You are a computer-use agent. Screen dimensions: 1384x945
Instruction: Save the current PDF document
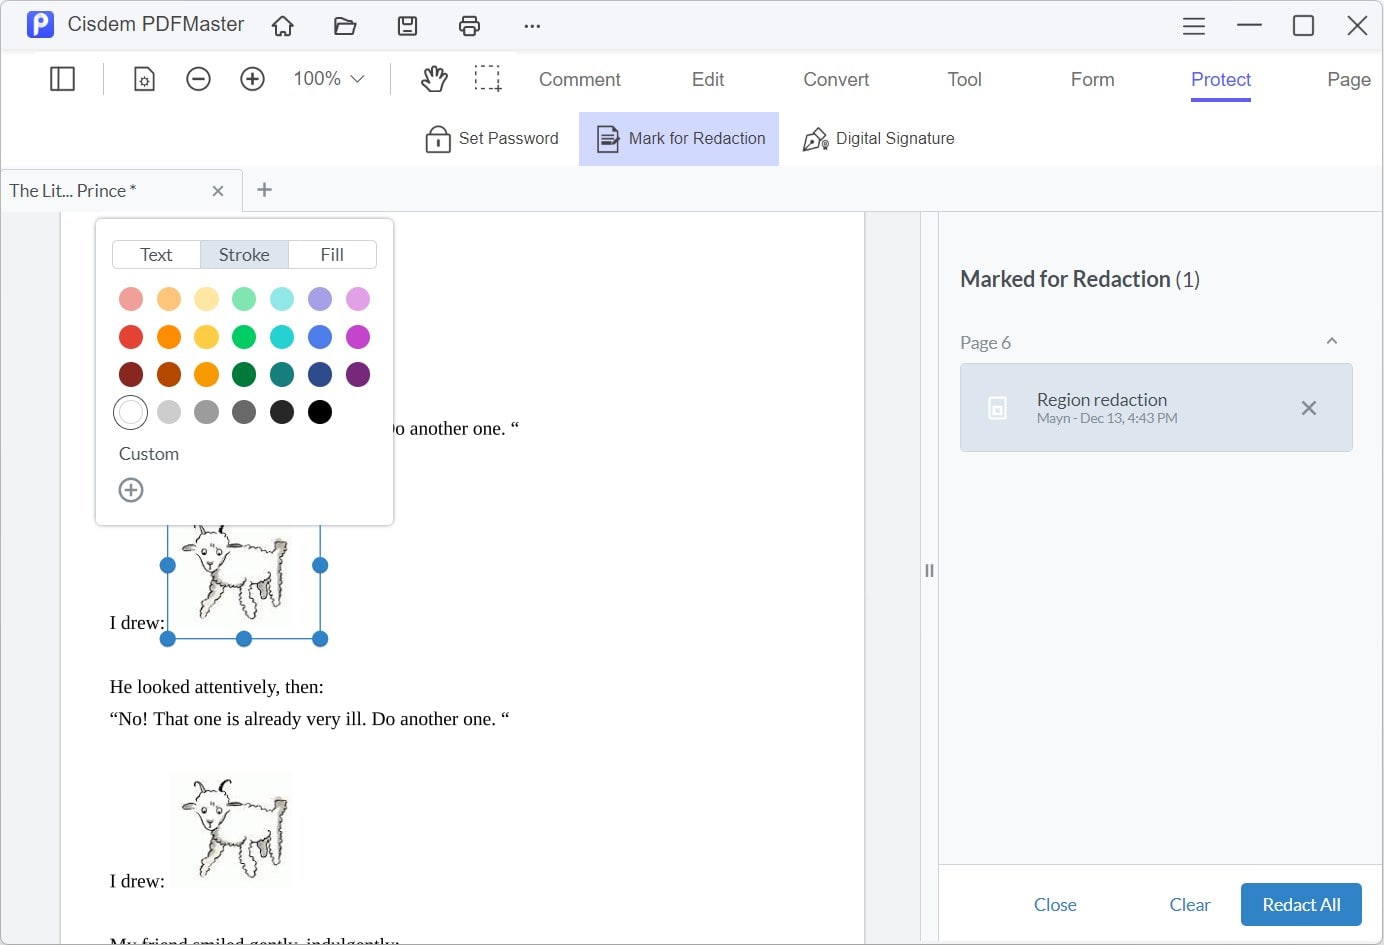click(x=407, y=25)
